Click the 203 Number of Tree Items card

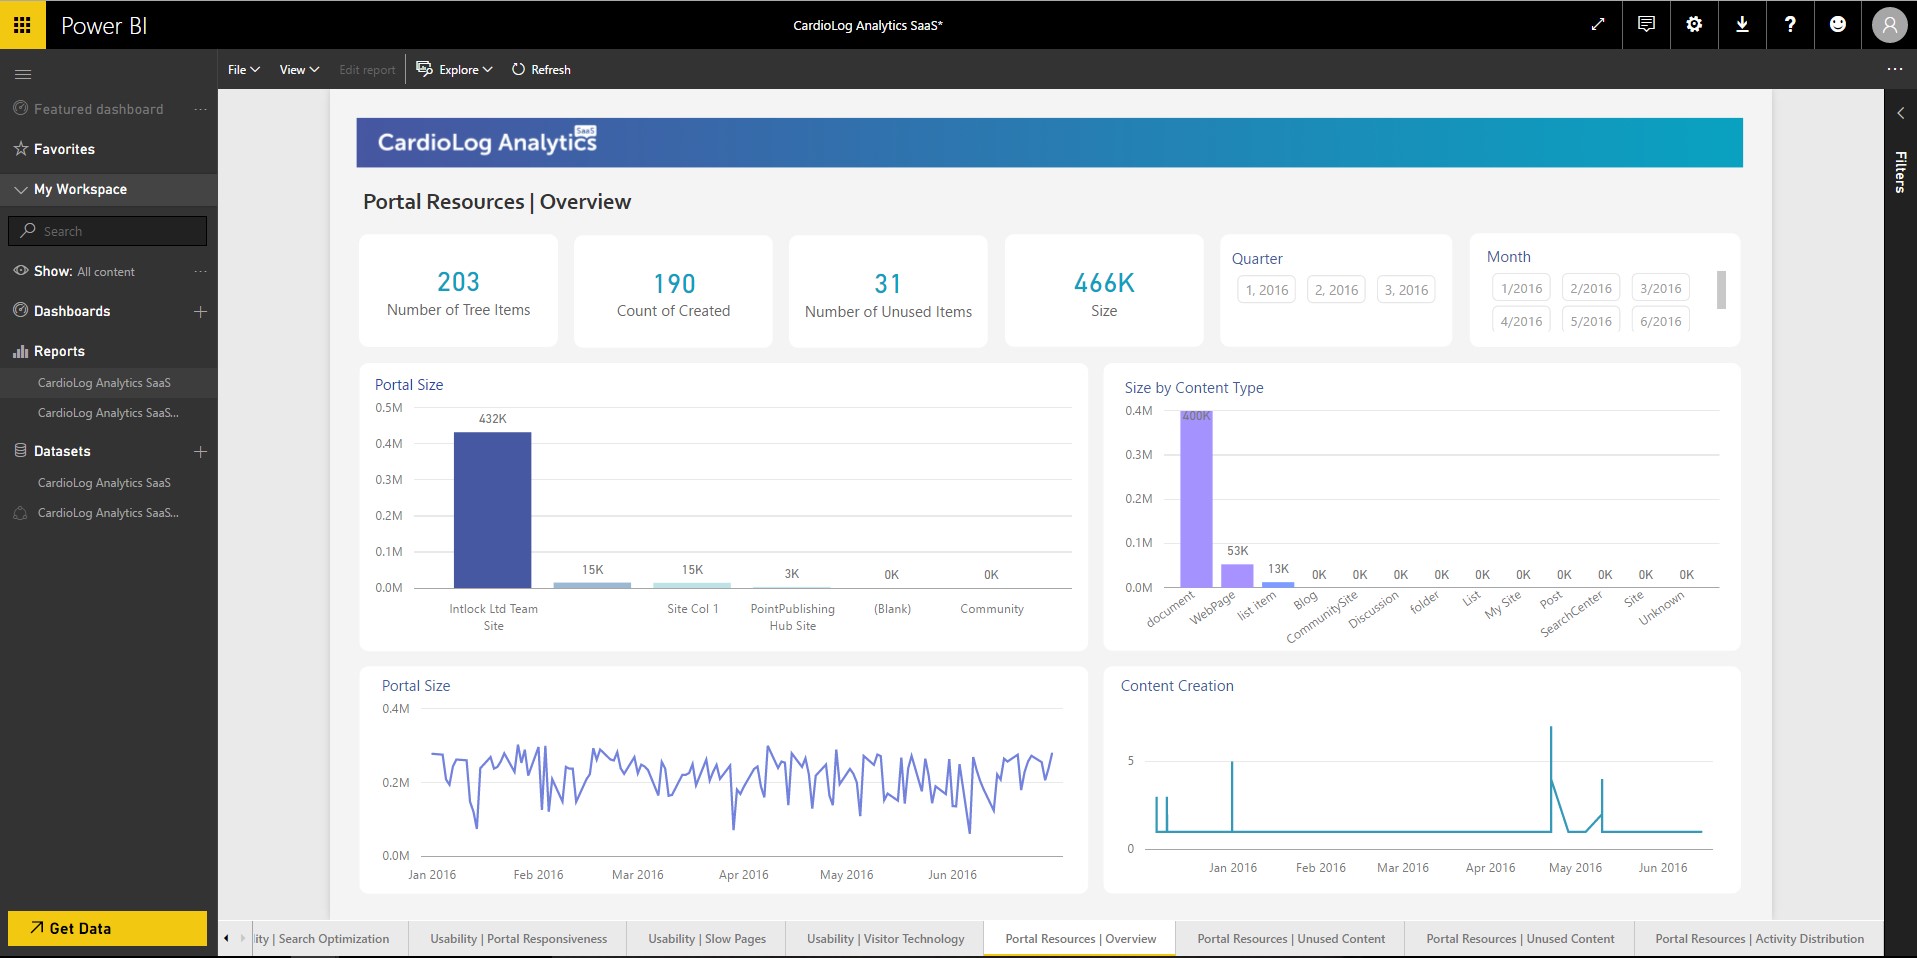tap(458, 291)
